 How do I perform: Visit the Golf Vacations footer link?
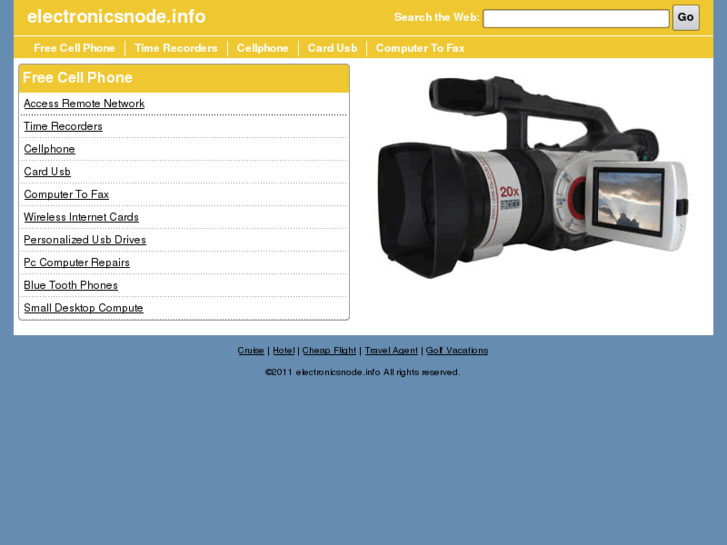pyautogui.click(x=457, y=351)
